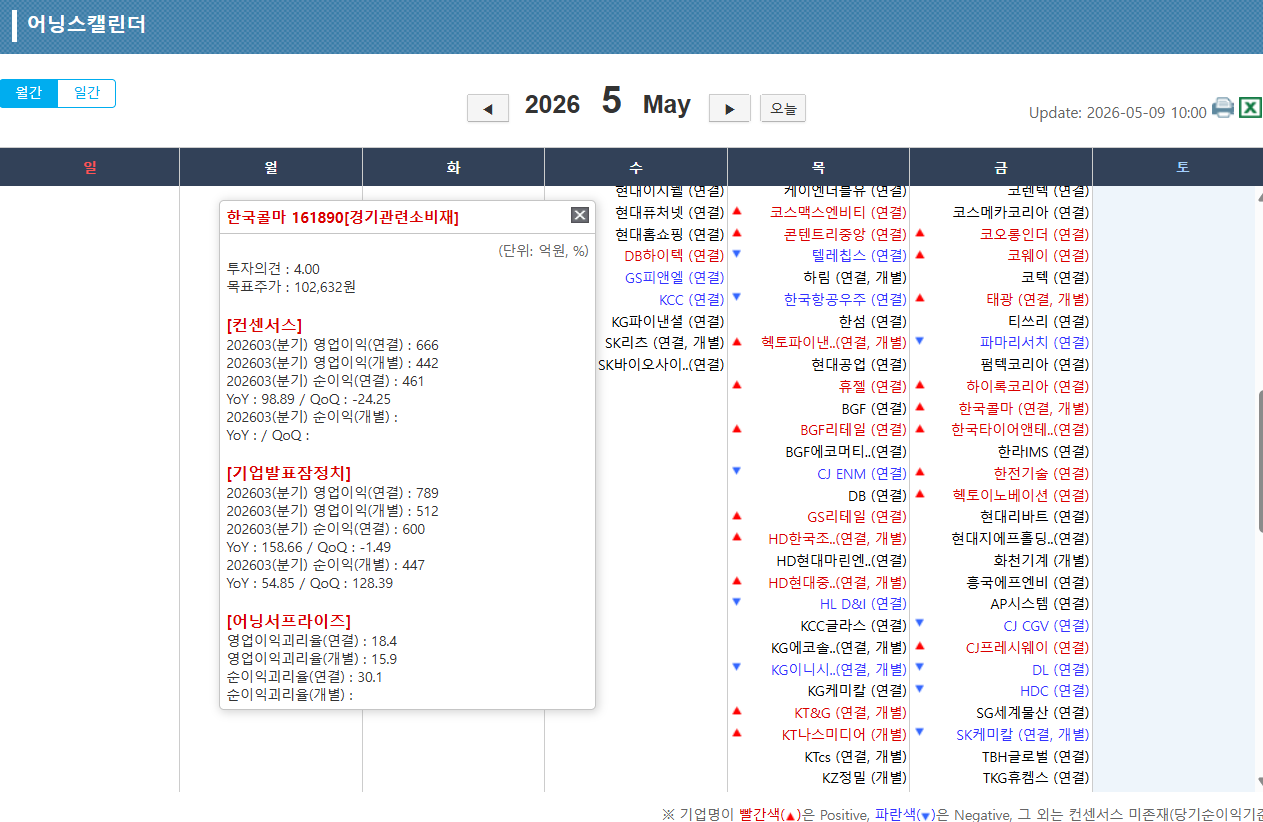Open the GS피앤엘 (연결) entry
The height and width of the screenshot is (822, 1263).
click(x=675, y=277)
